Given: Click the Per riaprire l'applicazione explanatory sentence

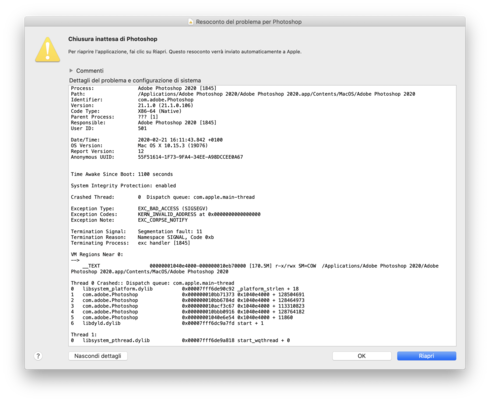Looking at the screenshot, I should pyautogui.click(x=185, y=52).
